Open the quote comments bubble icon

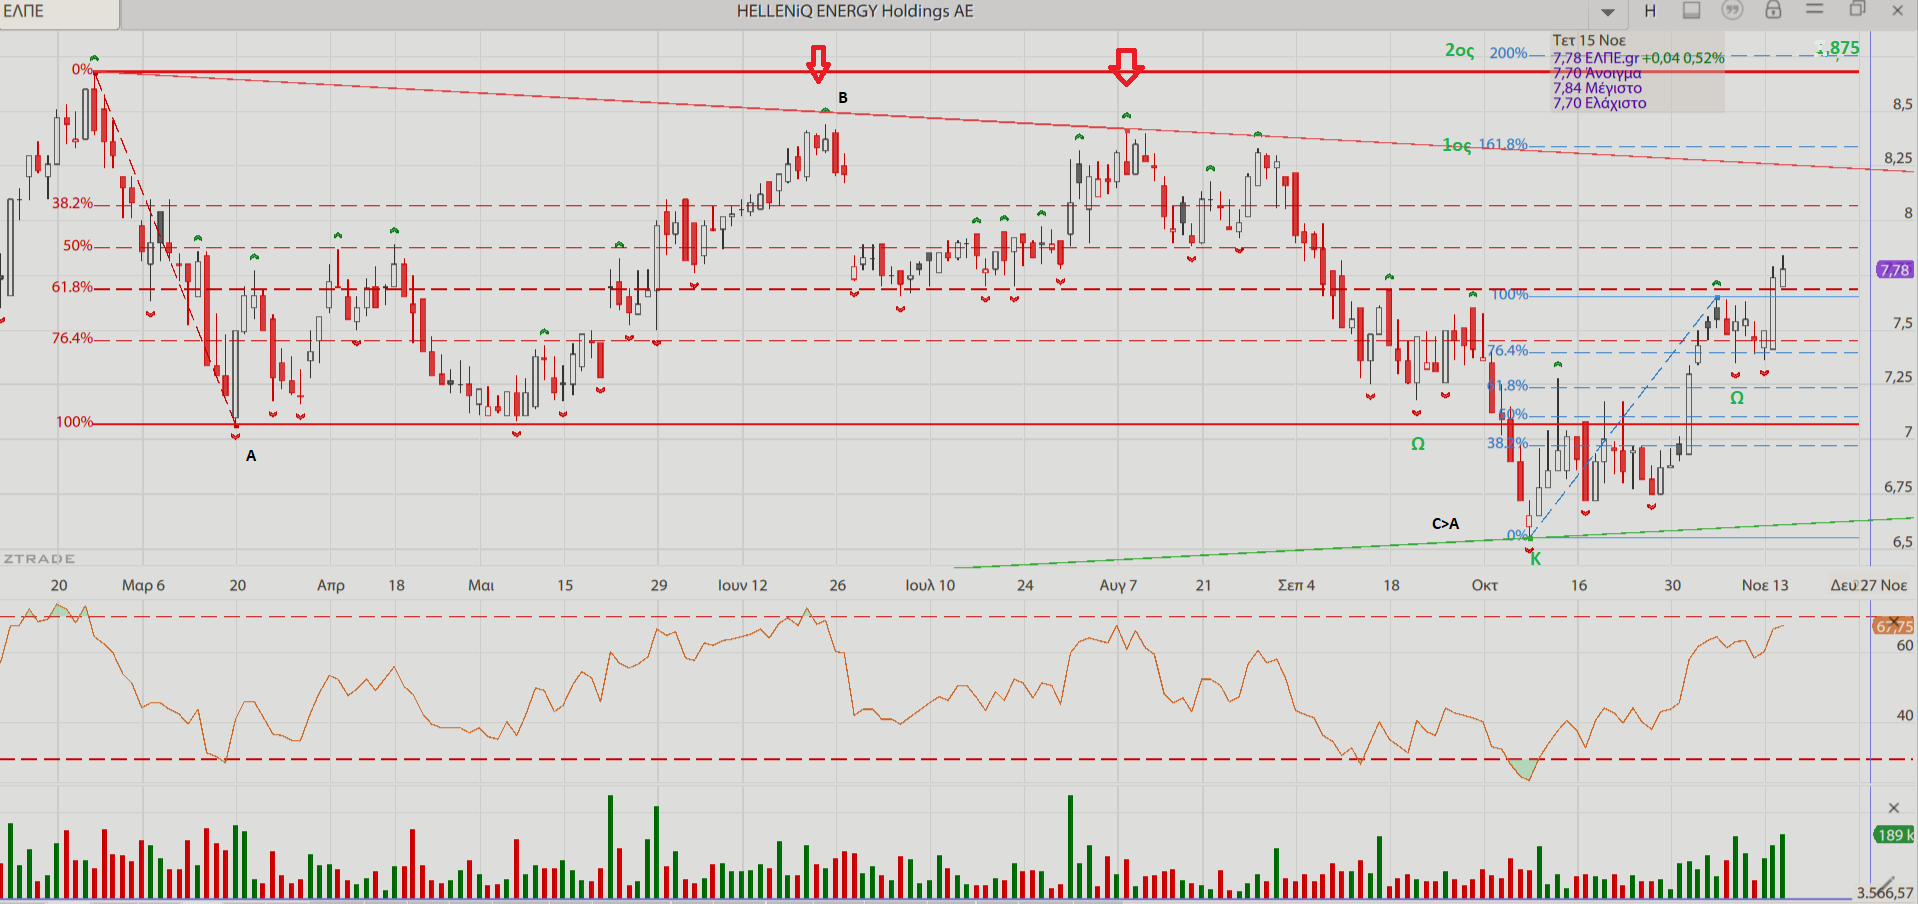tap(1732, 10)
